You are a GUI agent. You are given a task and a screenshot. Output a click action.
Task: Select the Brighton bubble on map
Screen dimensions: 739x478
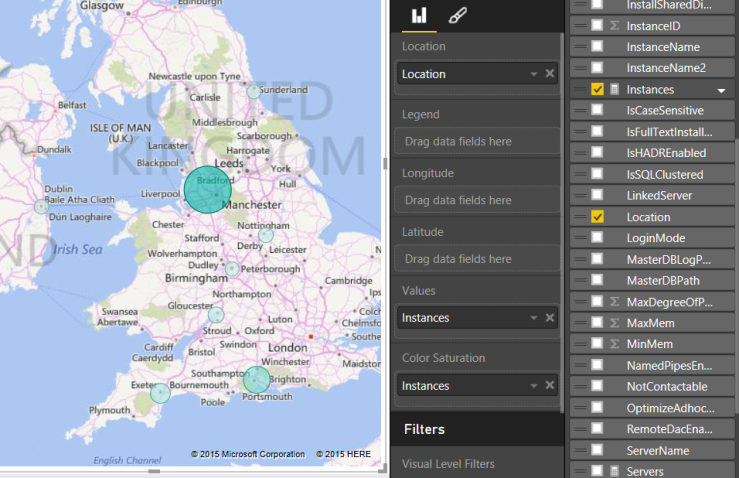pos(256,379)
